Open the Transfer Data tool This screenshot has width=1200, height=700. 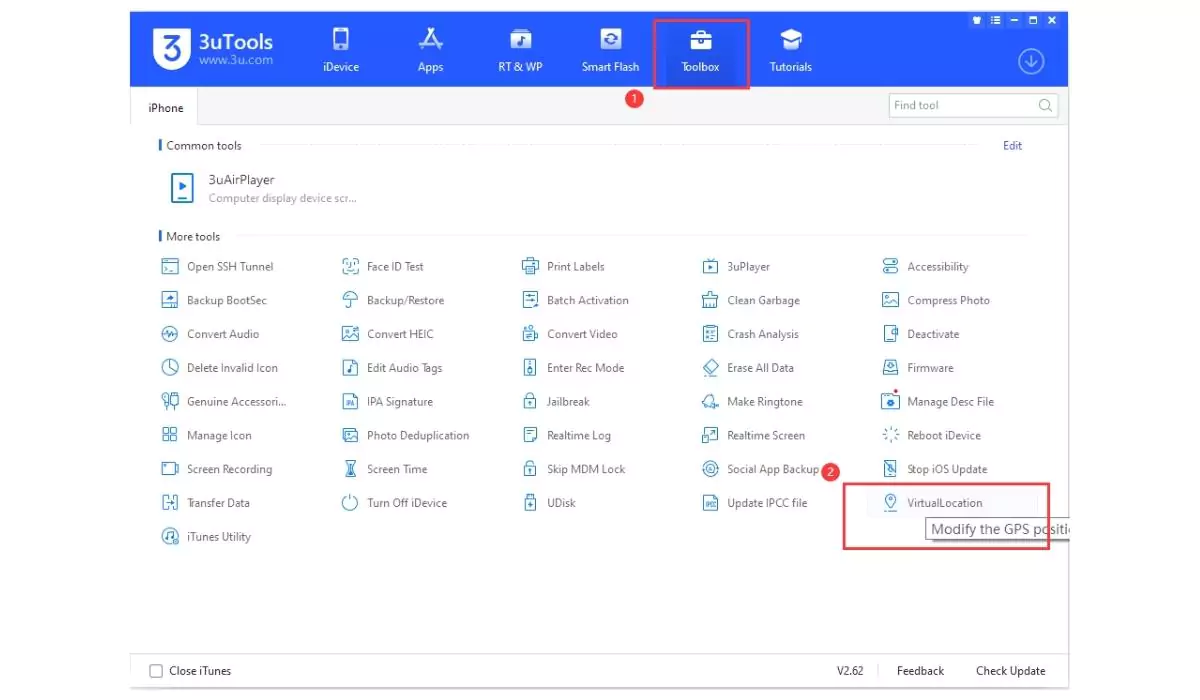coord(205,503)
